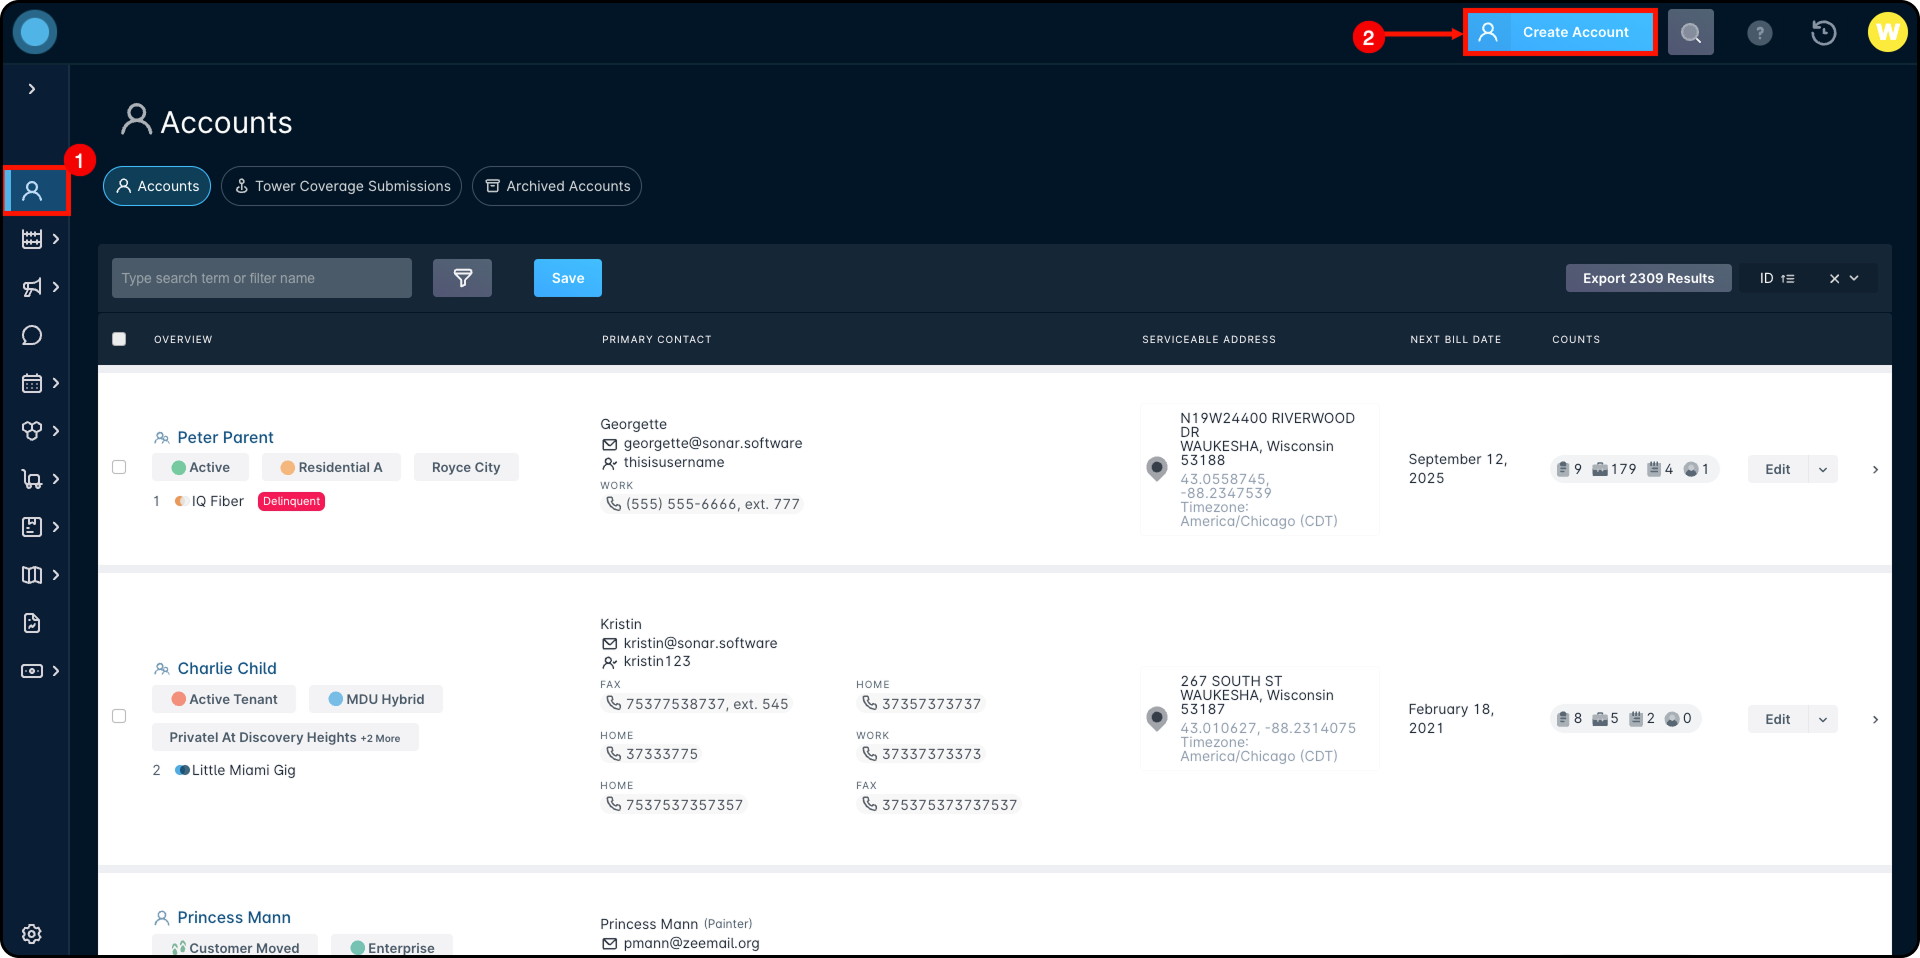This screenshot has width=1920, height=958.
Task: Click the Royce City group tag
Action: (x=466, y=467)
